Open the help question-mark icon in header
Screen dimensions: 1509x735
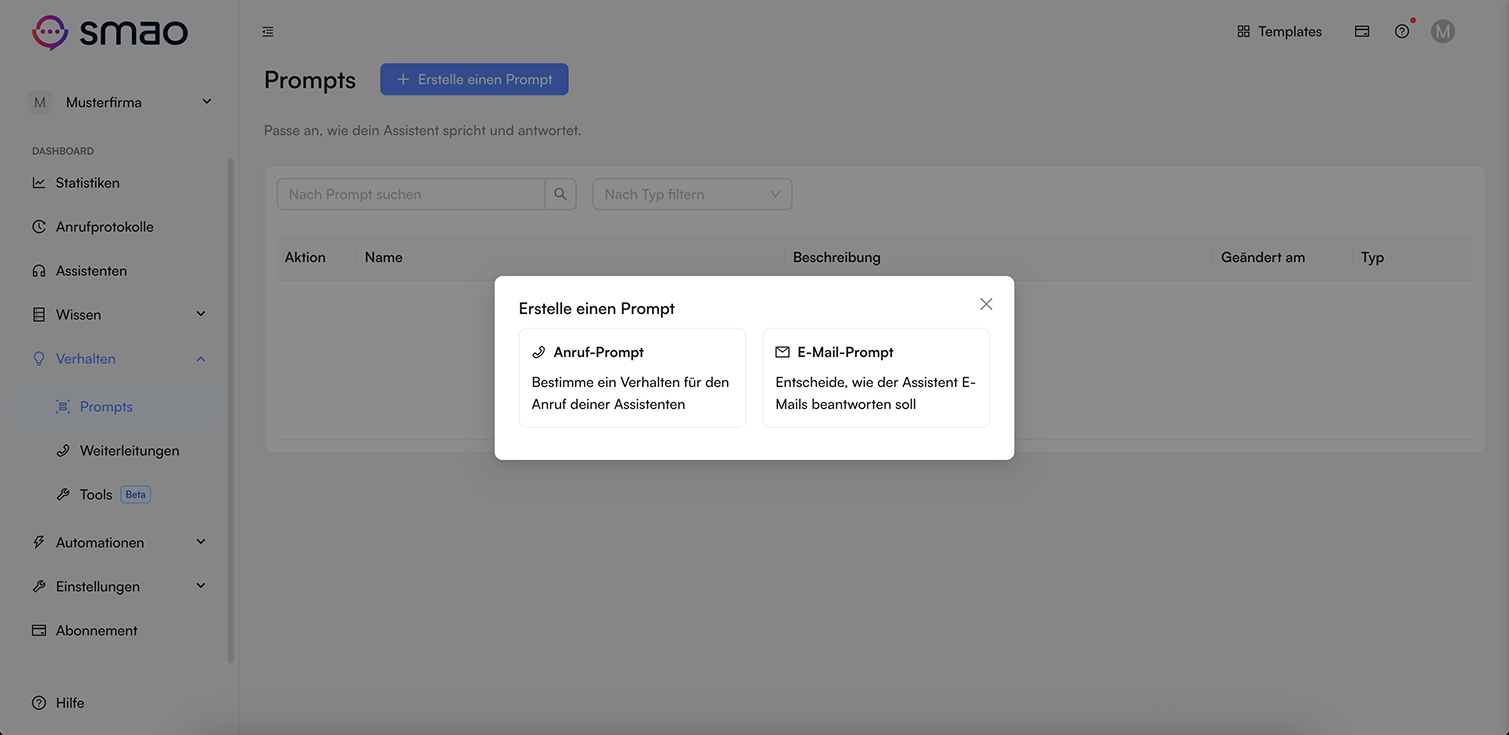click(1402, 32)
